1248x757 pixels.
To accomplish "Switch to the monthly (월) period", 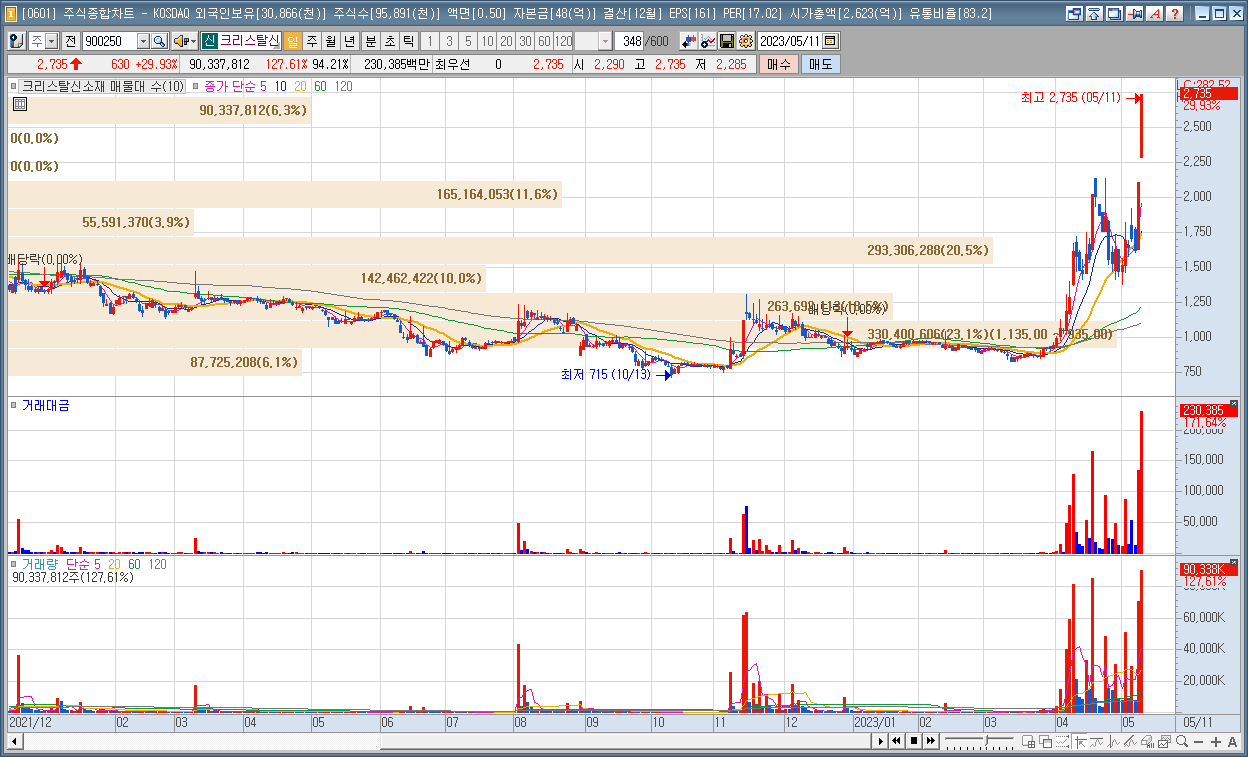I will click(x=330, y=41).
